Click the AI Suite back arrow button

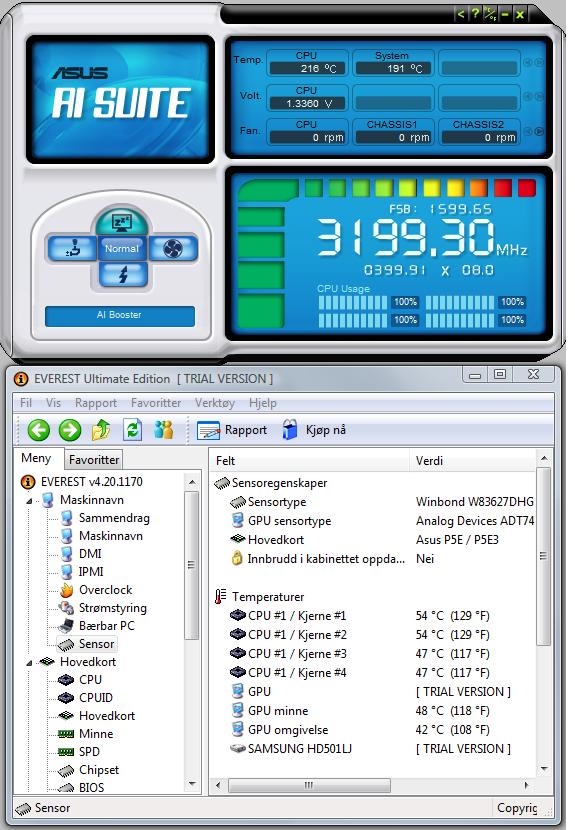click(x=461, y=14)
